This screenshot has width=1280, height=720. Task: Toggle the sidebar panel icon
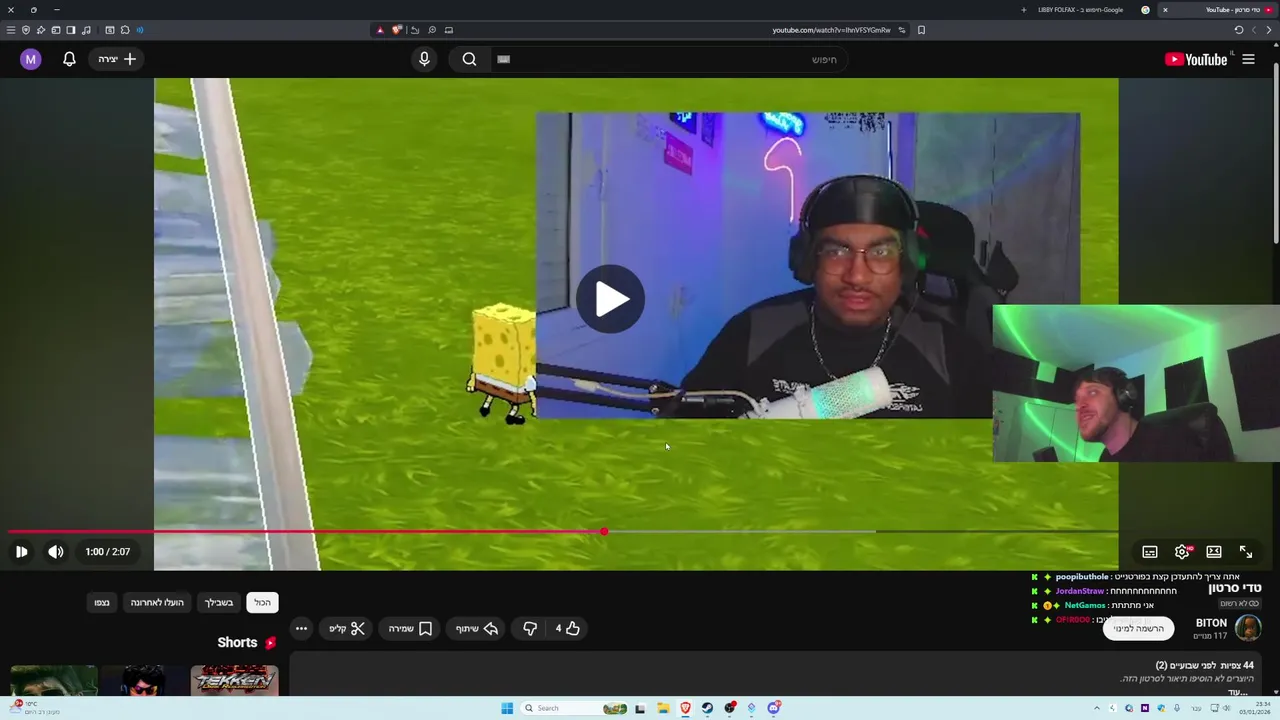(71, 30)
